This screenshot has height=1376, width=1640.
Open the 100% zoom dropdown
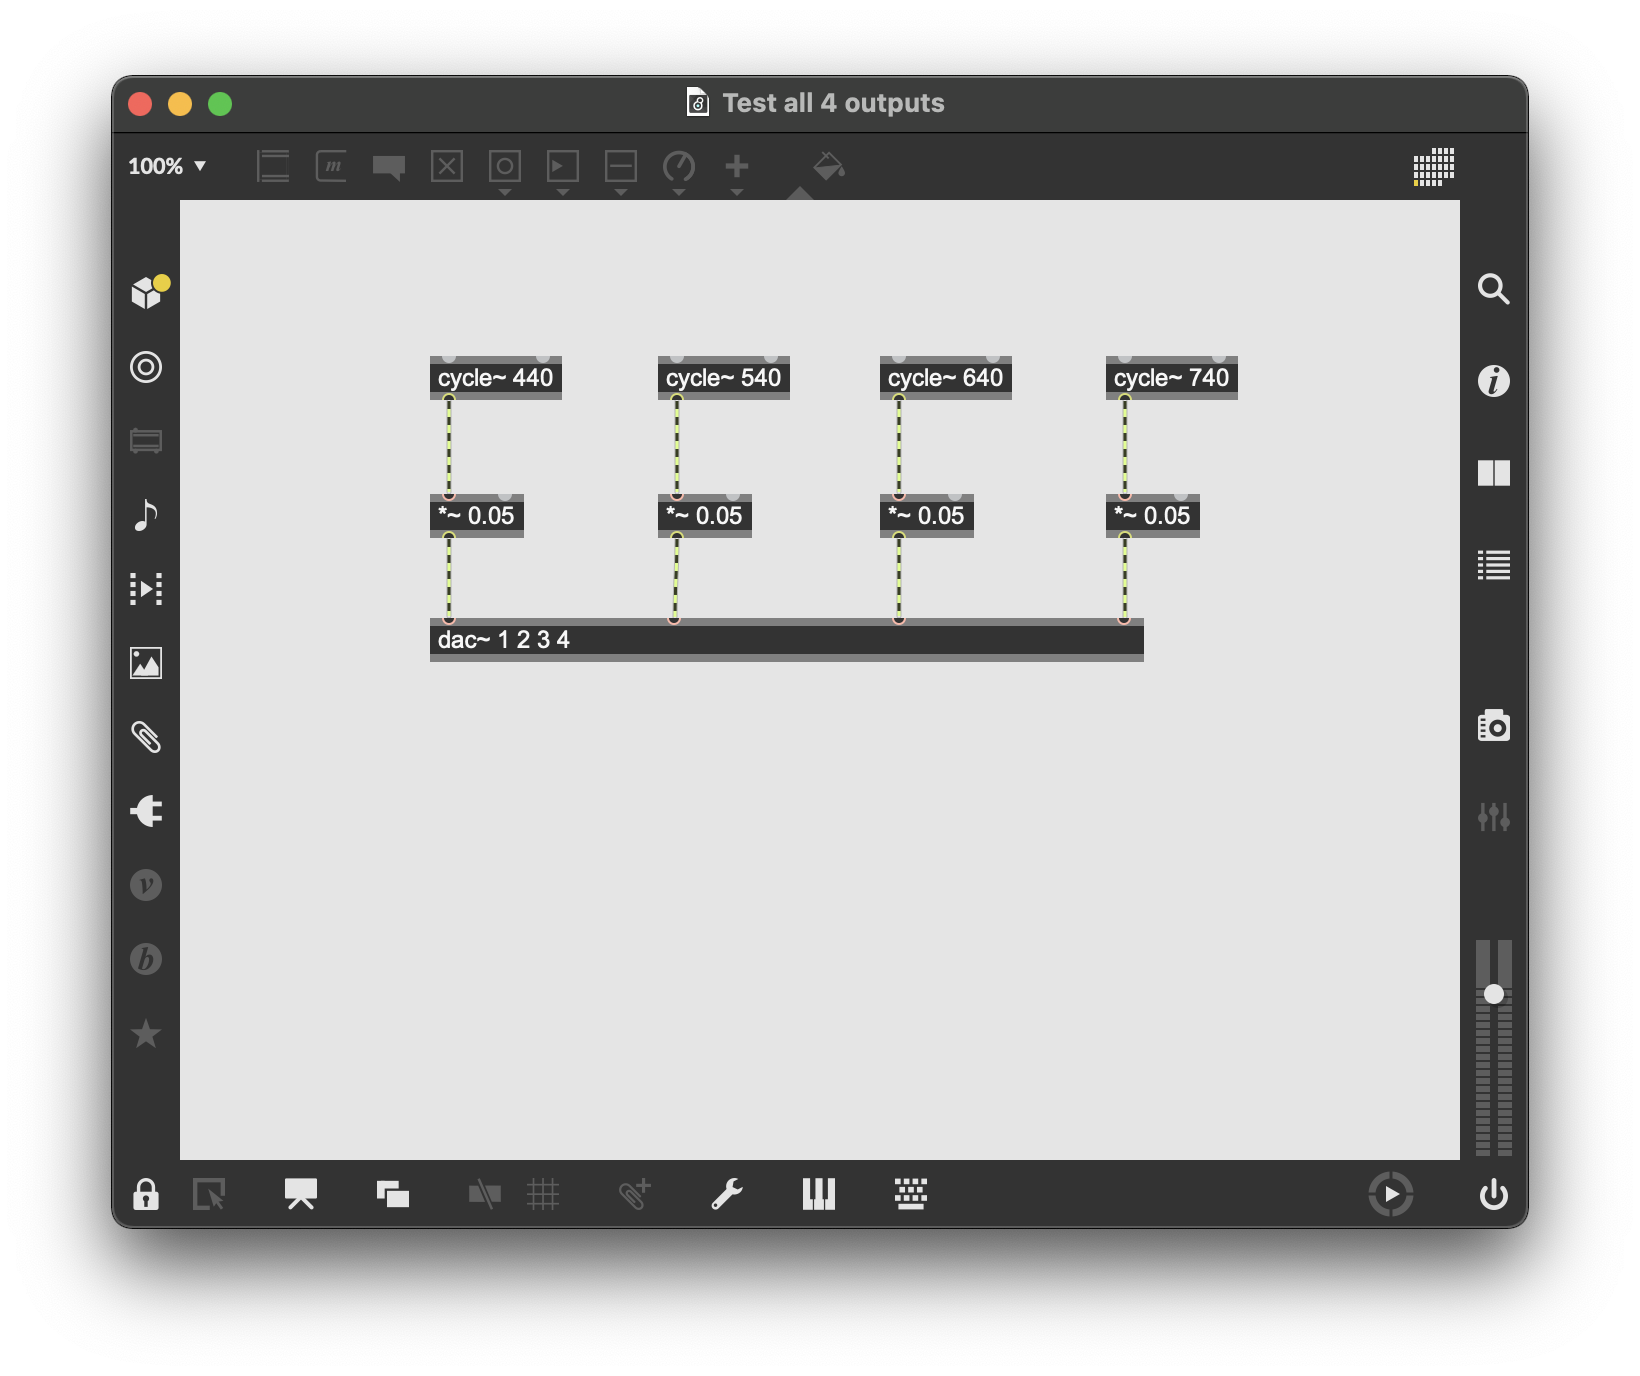pos(167,166)
